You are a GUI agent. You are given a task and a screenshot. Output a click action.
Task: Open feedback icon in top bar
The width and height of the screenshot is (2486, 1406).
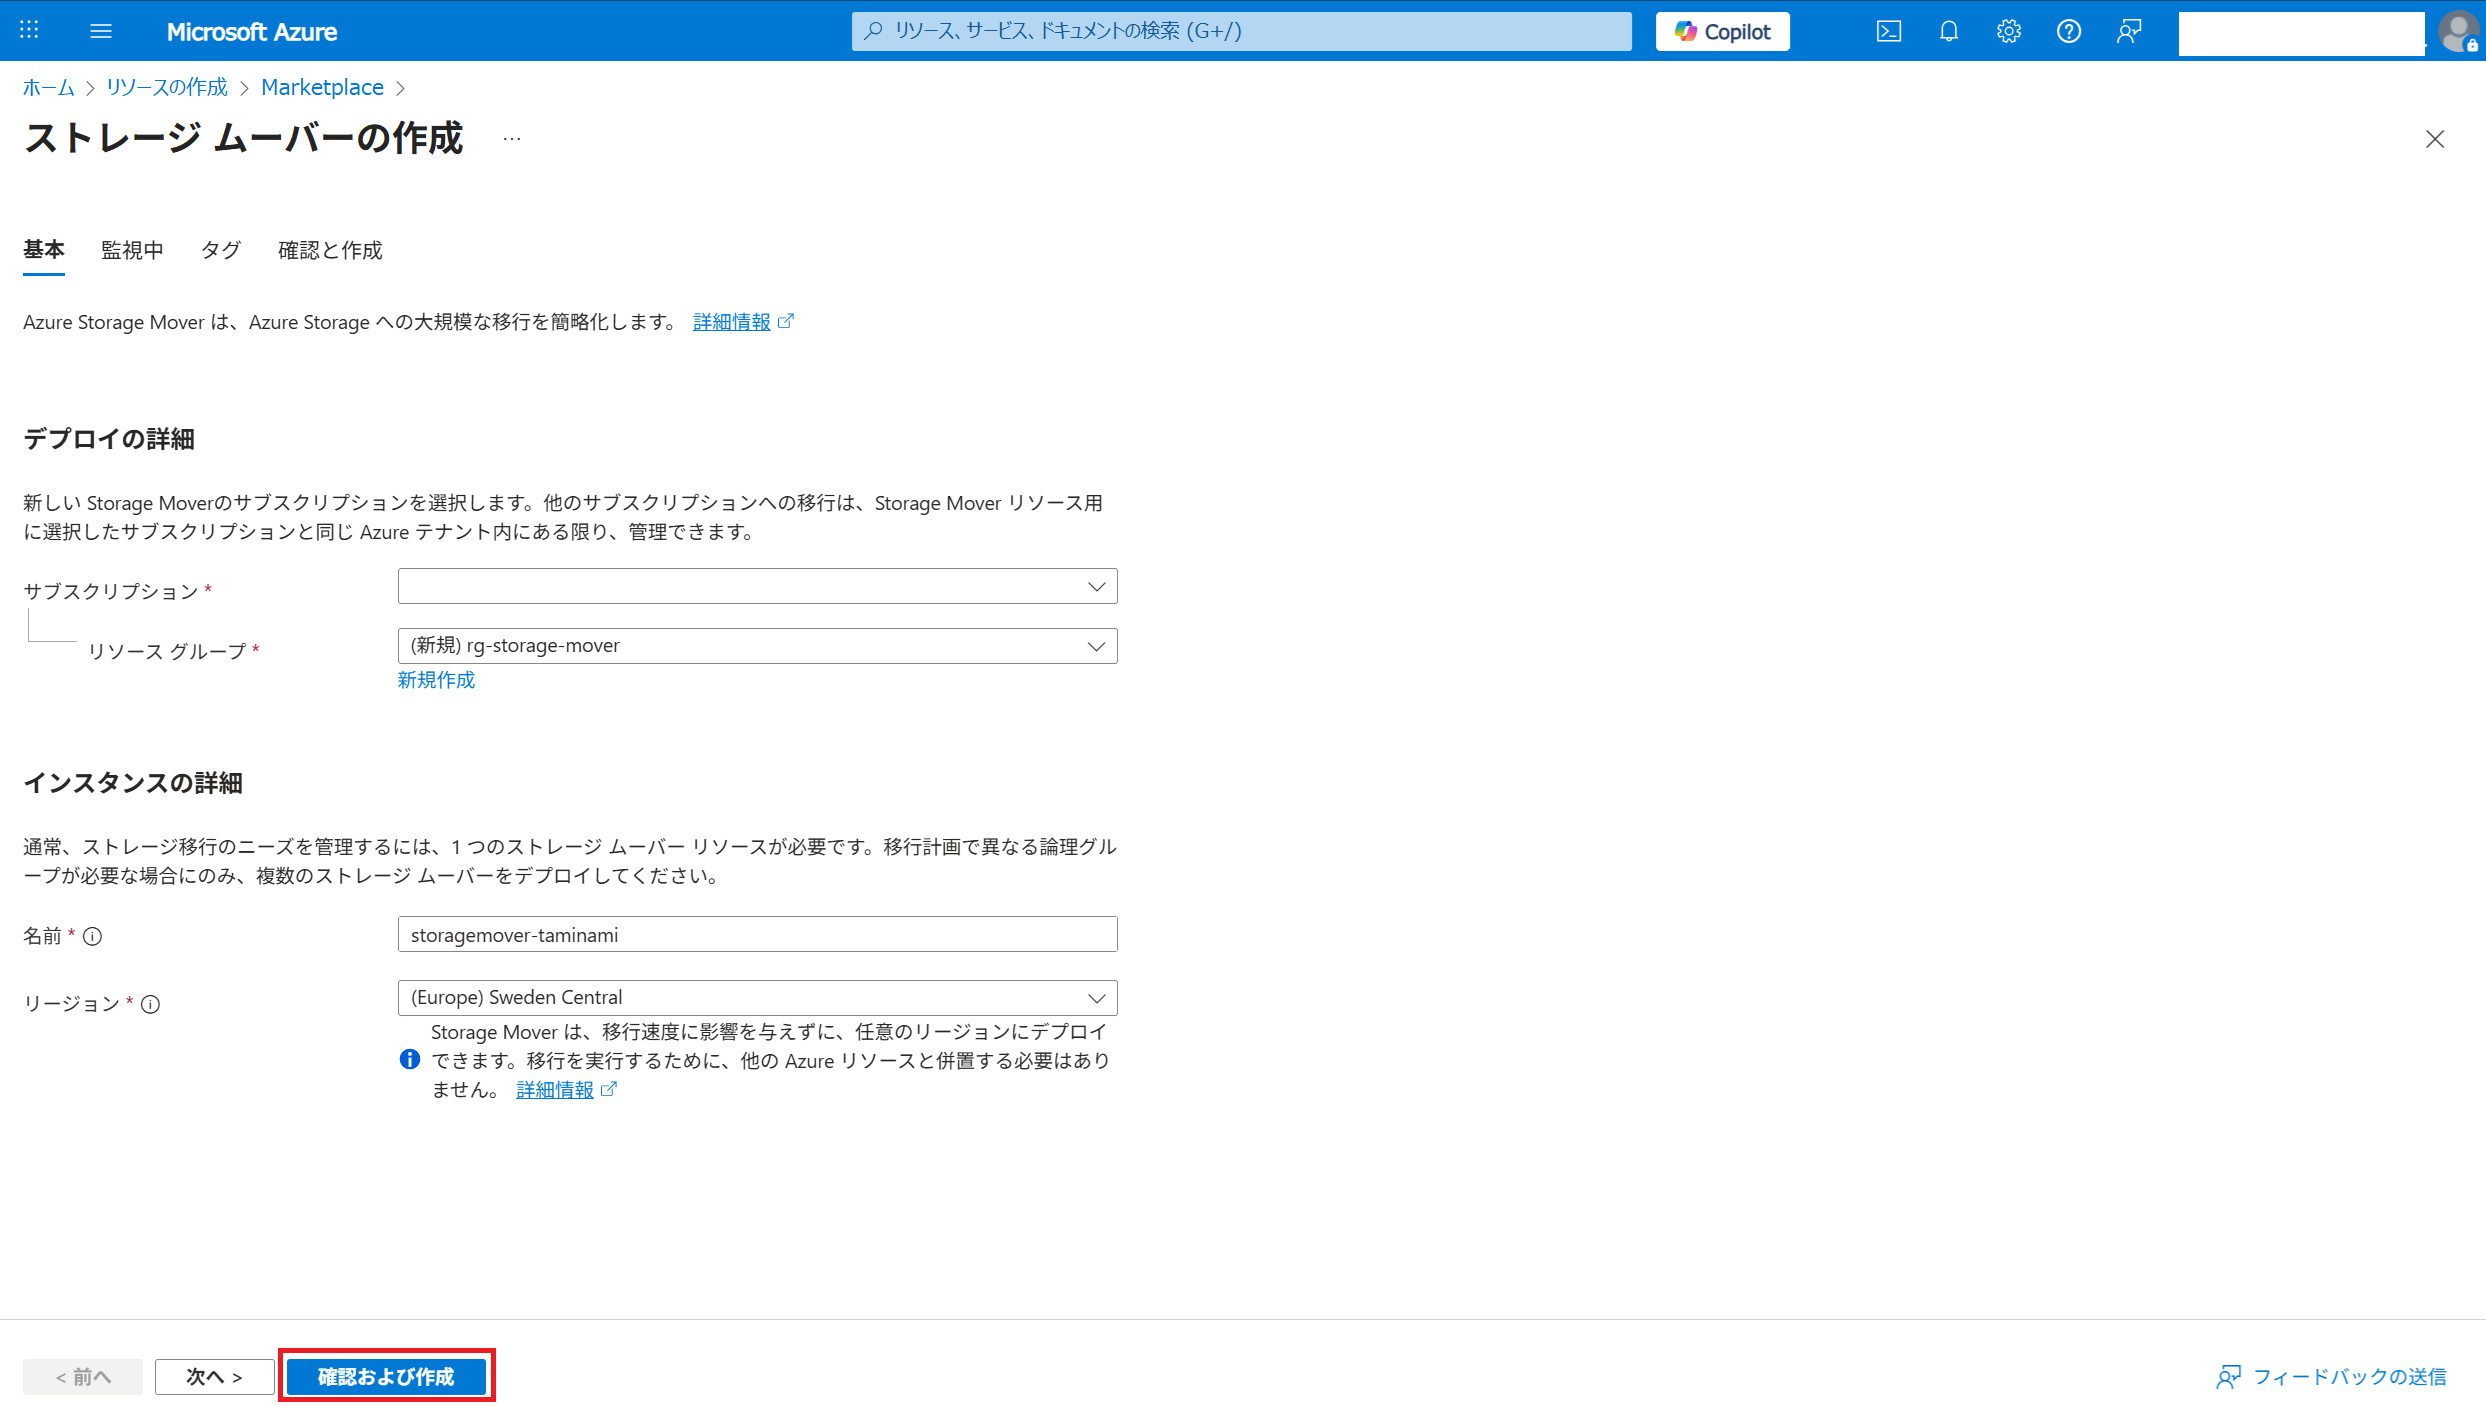[x=2129, y=31]
